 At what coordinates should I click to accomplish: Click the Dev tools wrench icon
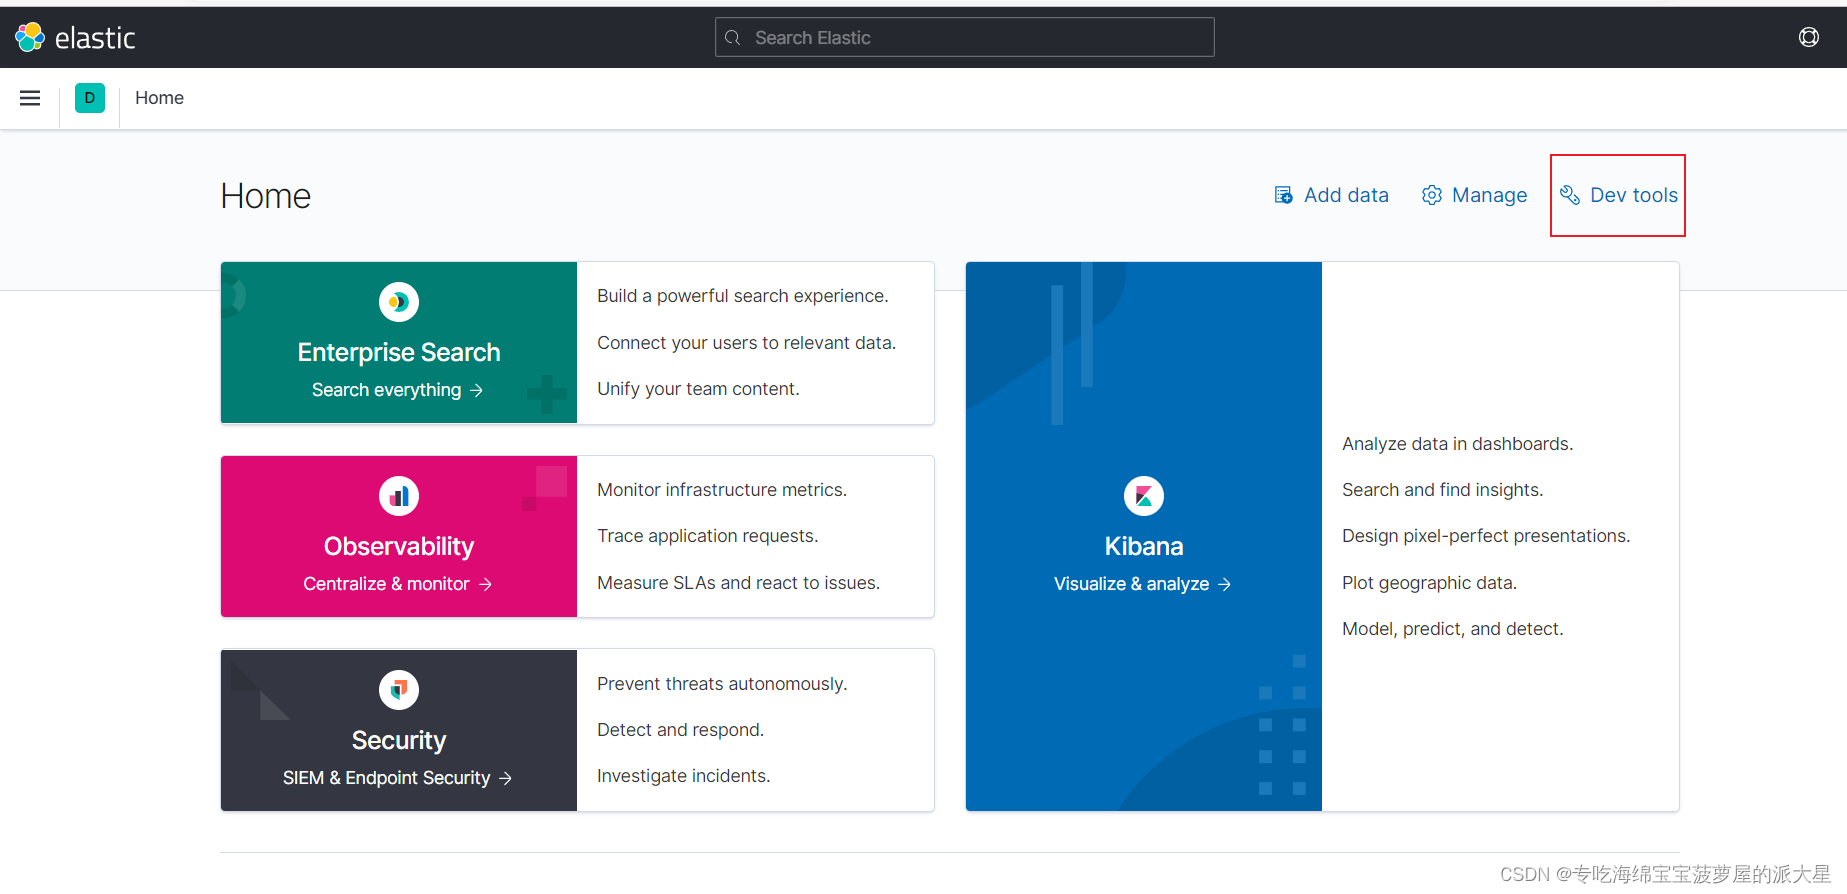pos(1570,195)
